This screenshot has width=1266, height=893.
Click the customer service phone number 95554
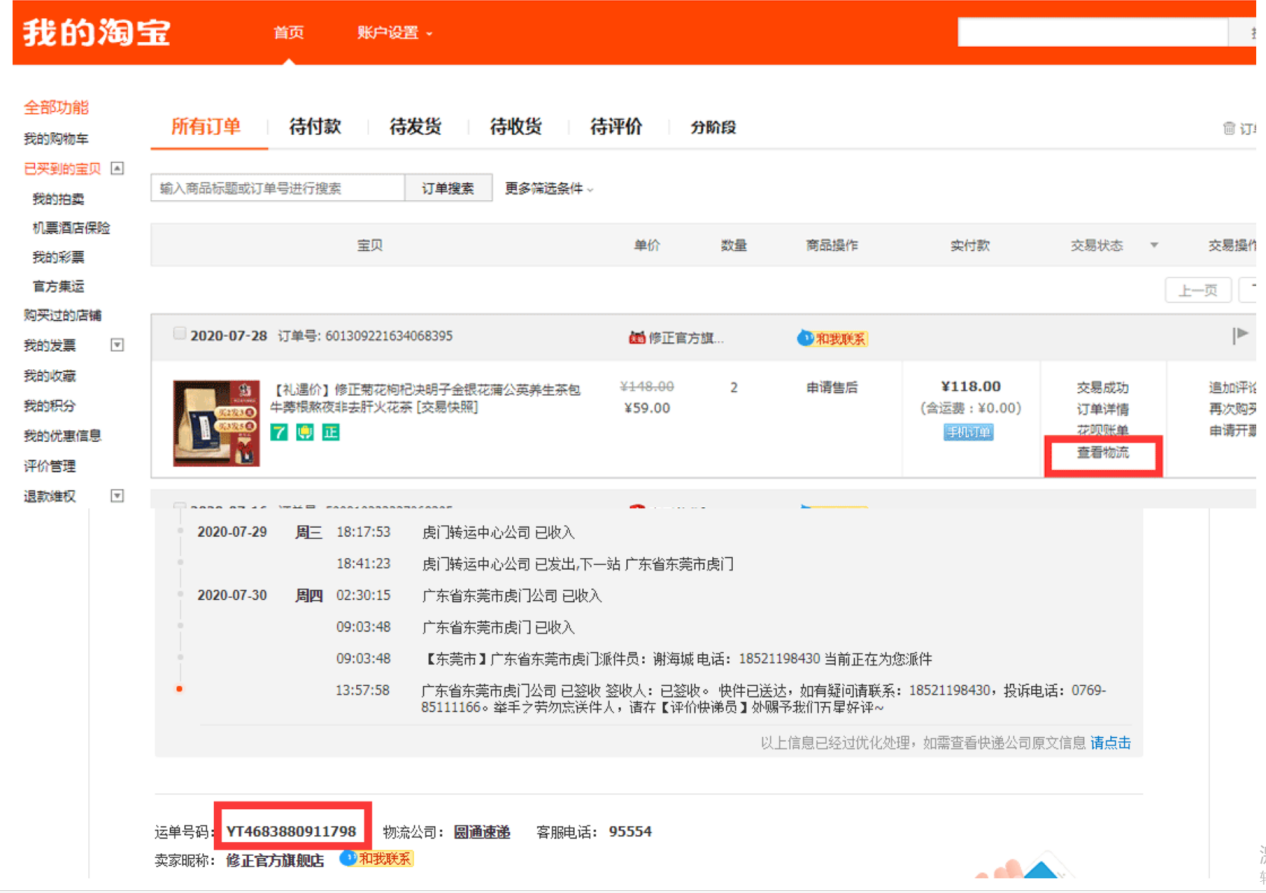tap(630, 832)
